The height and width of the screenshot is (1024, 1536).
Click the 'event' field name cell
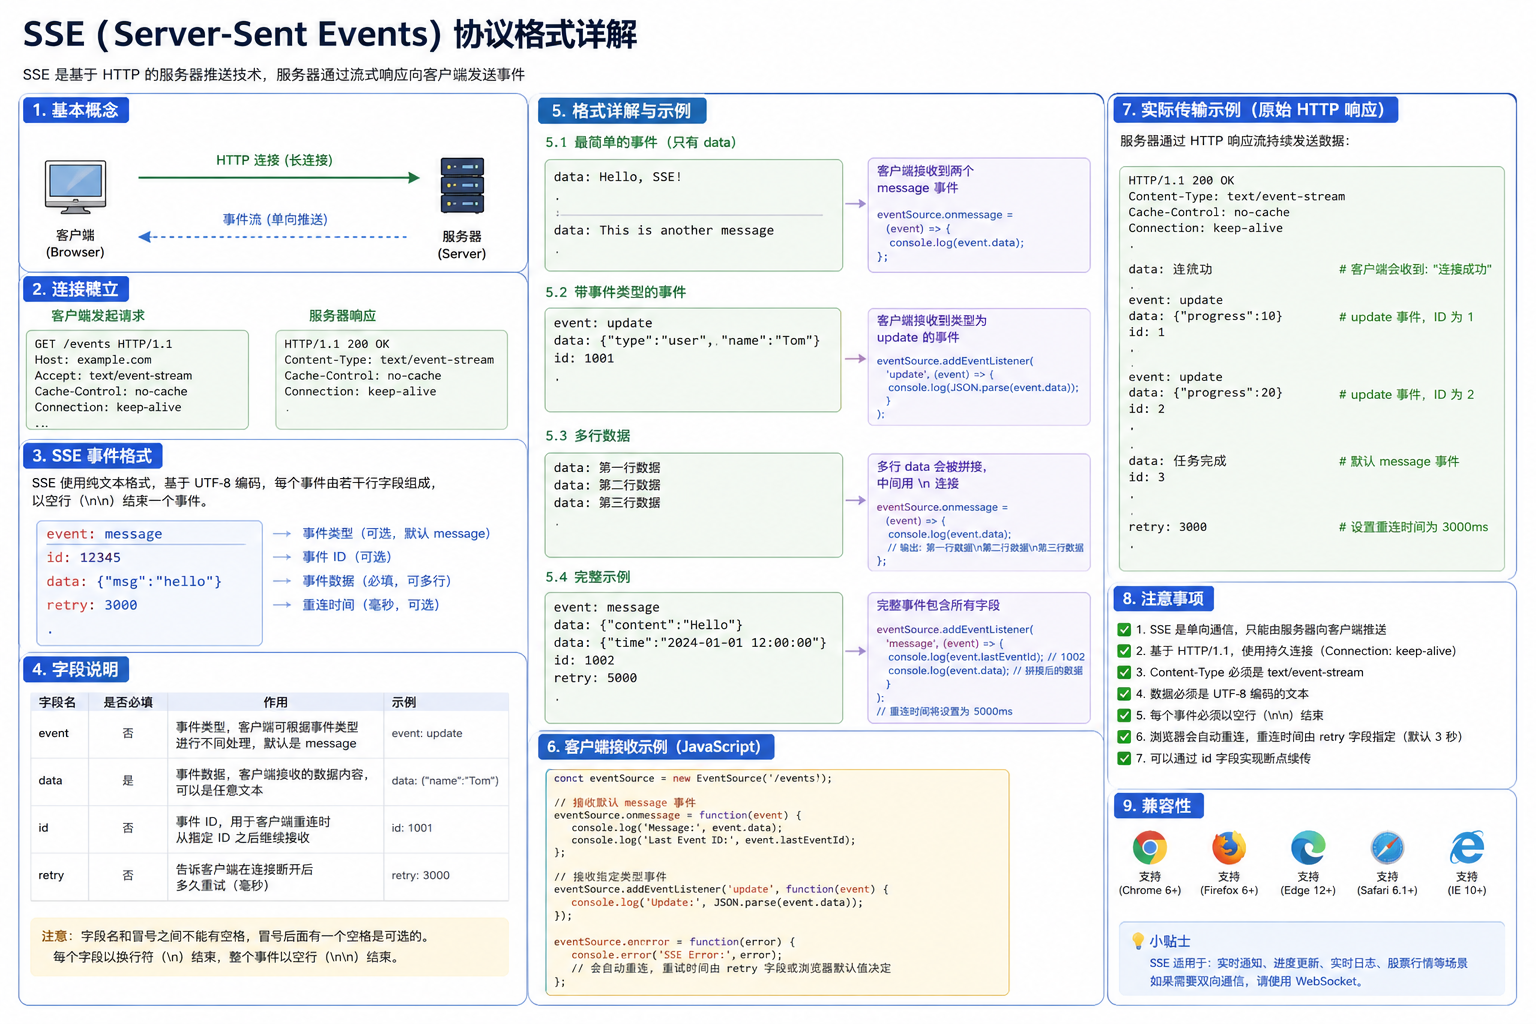click(54, 734)
